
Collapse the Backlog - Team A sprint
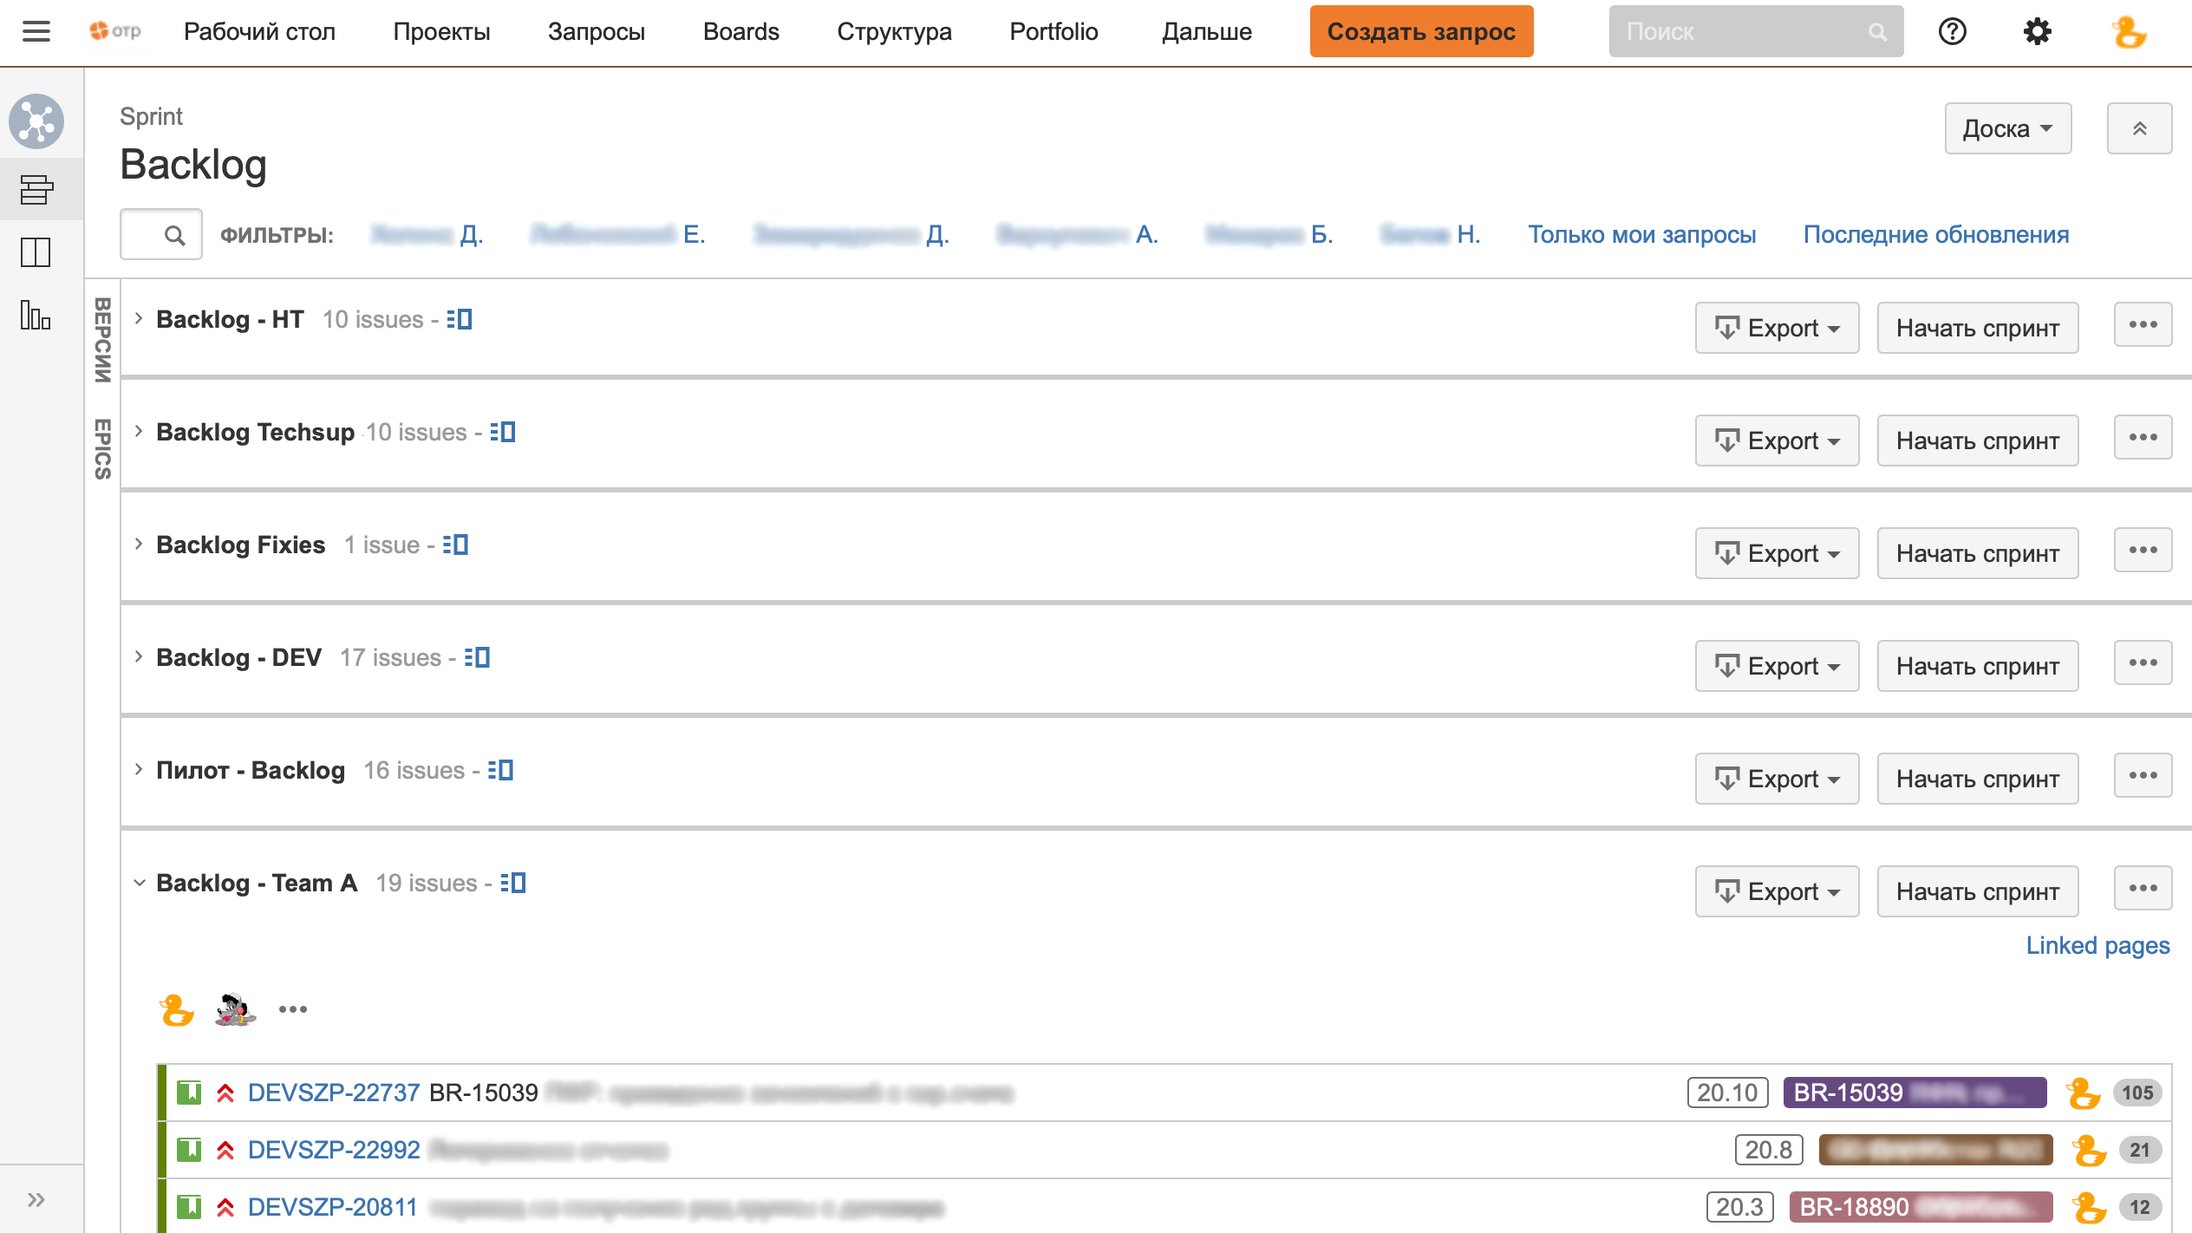(x=139, y=883)
